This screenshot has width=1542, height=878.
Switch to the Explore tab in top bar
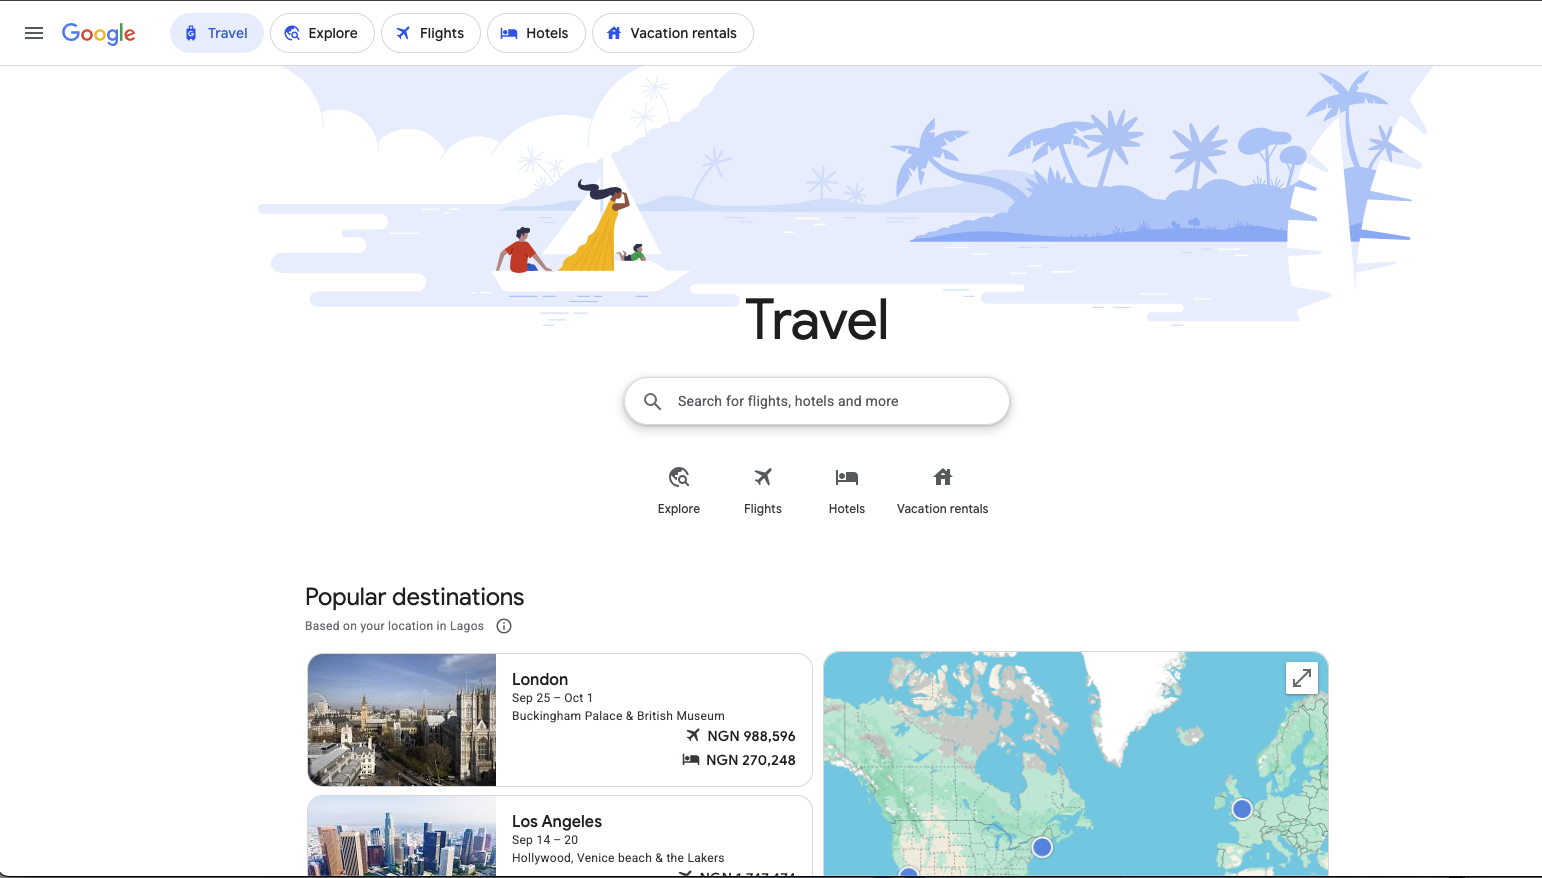(x=322, y=33)
